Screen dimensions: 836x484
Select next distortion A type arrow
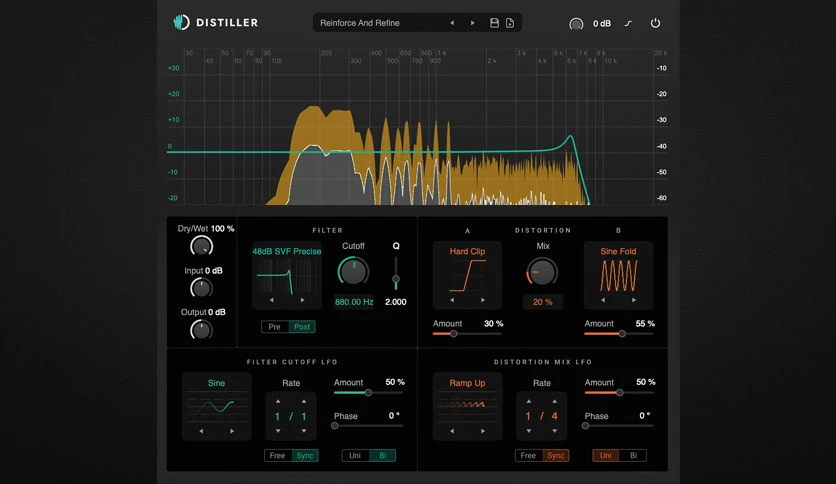[x=483, y=300]
